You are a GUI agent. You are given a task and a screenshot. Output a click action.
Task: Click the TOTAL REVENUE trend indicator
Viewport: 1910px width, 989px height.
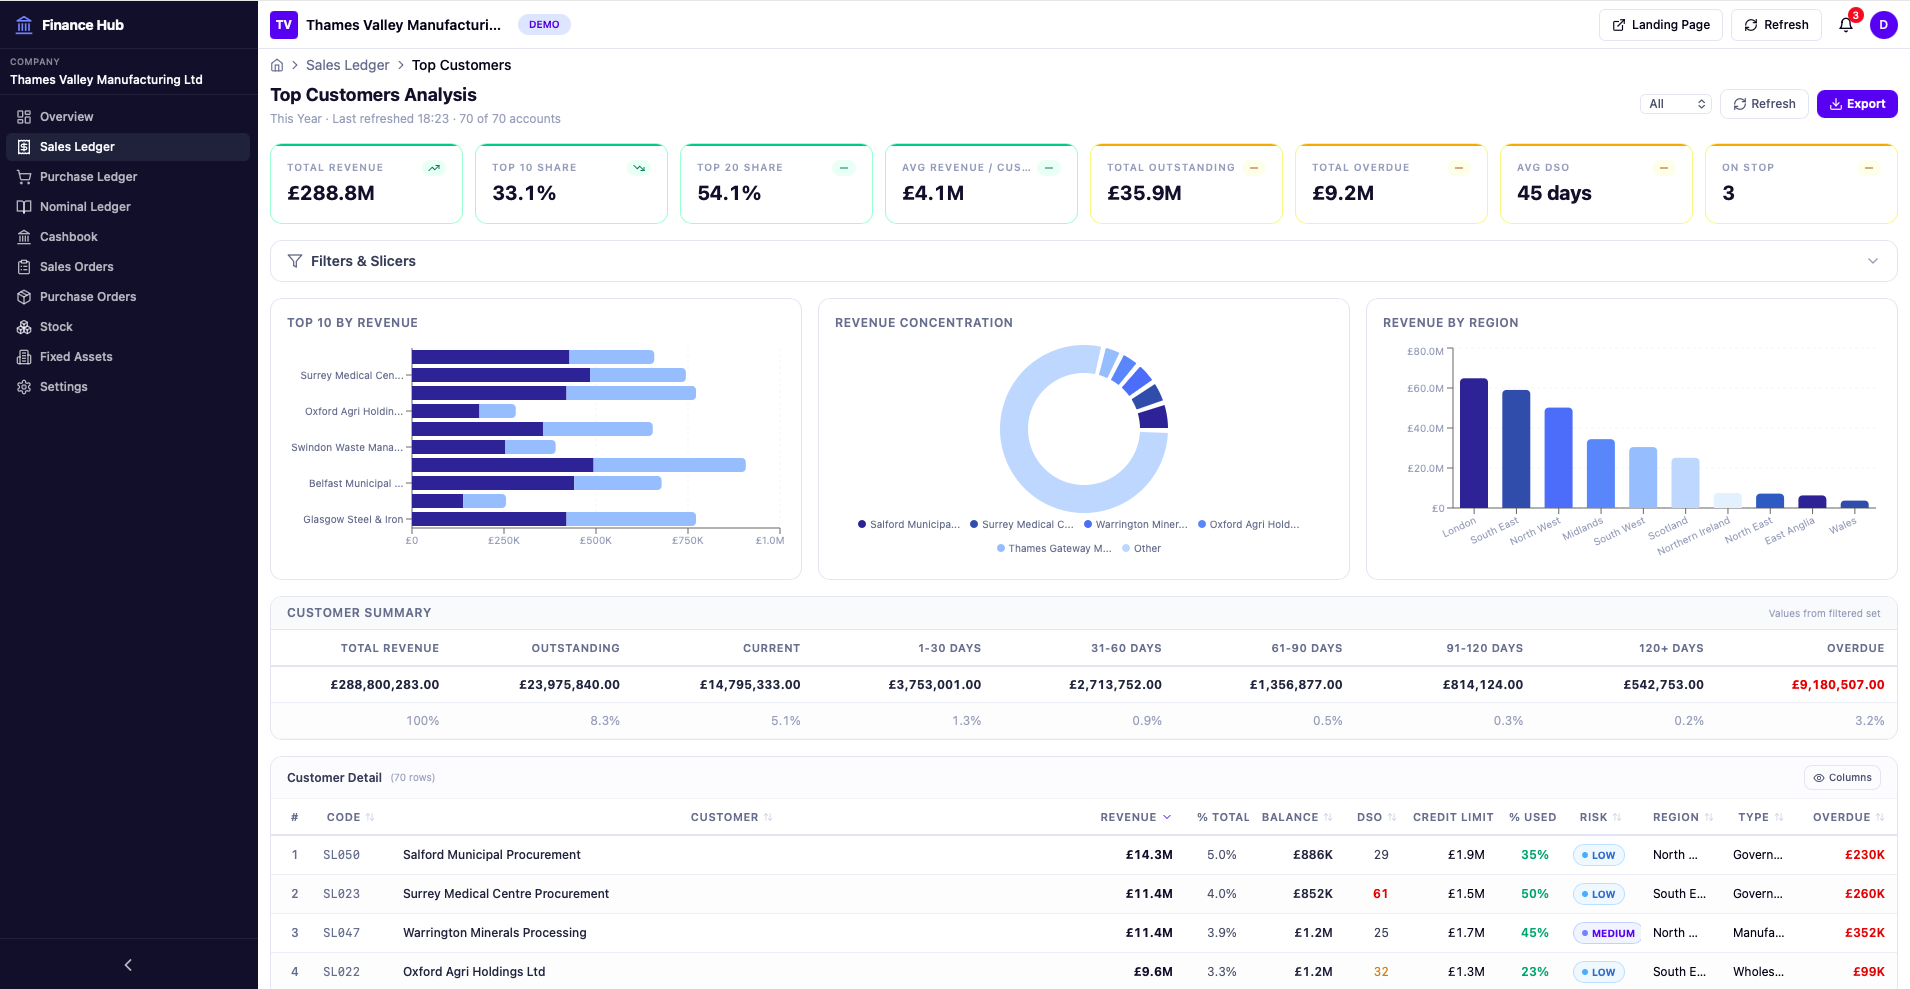434,167
